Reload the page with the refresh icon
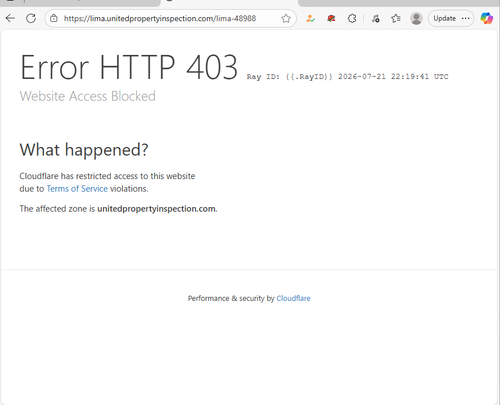This screenshot has height=405, width=500. click(x=31, y=18)
